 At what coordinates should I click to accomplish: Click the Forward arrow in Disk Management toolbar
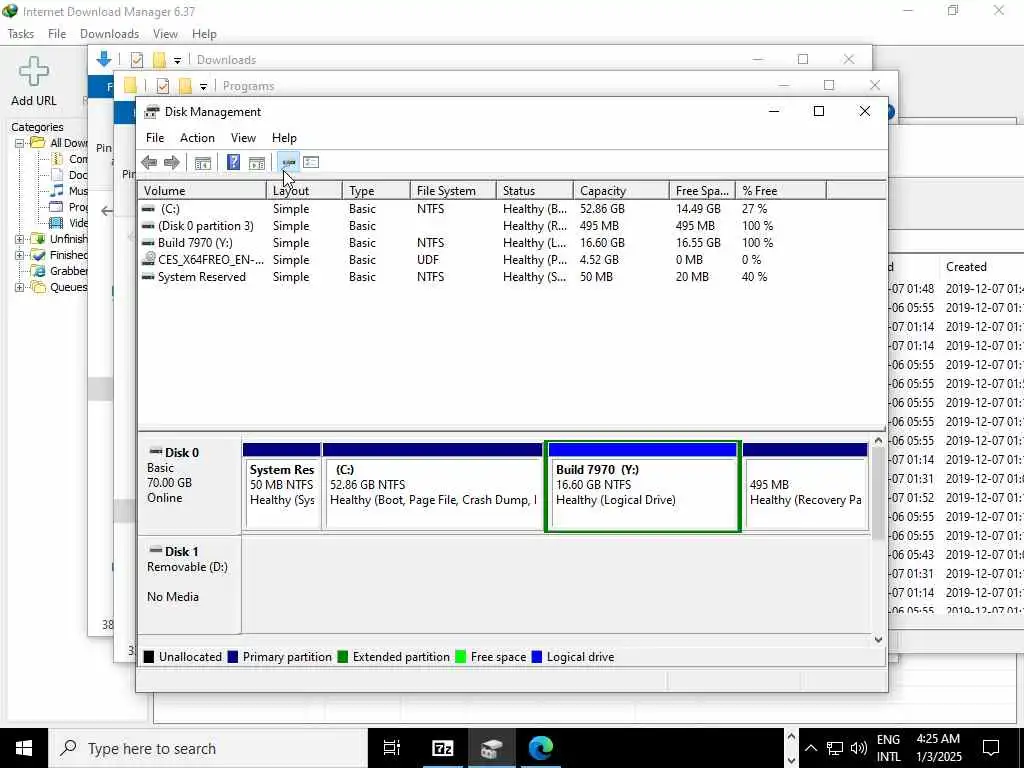click(172, 163)
